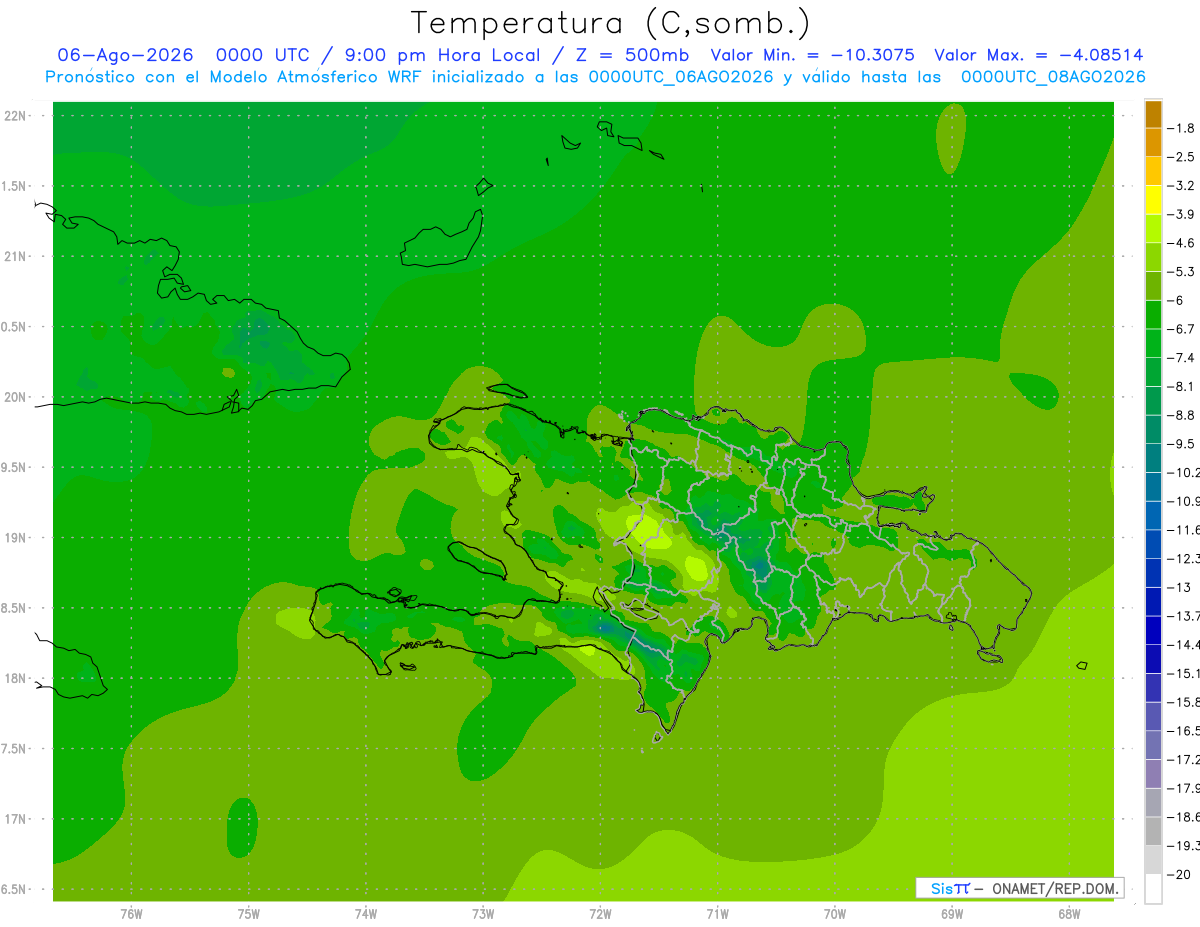Click the 17N latitude axis label
Screen dimensions: 1200x927
coord(15,819)
